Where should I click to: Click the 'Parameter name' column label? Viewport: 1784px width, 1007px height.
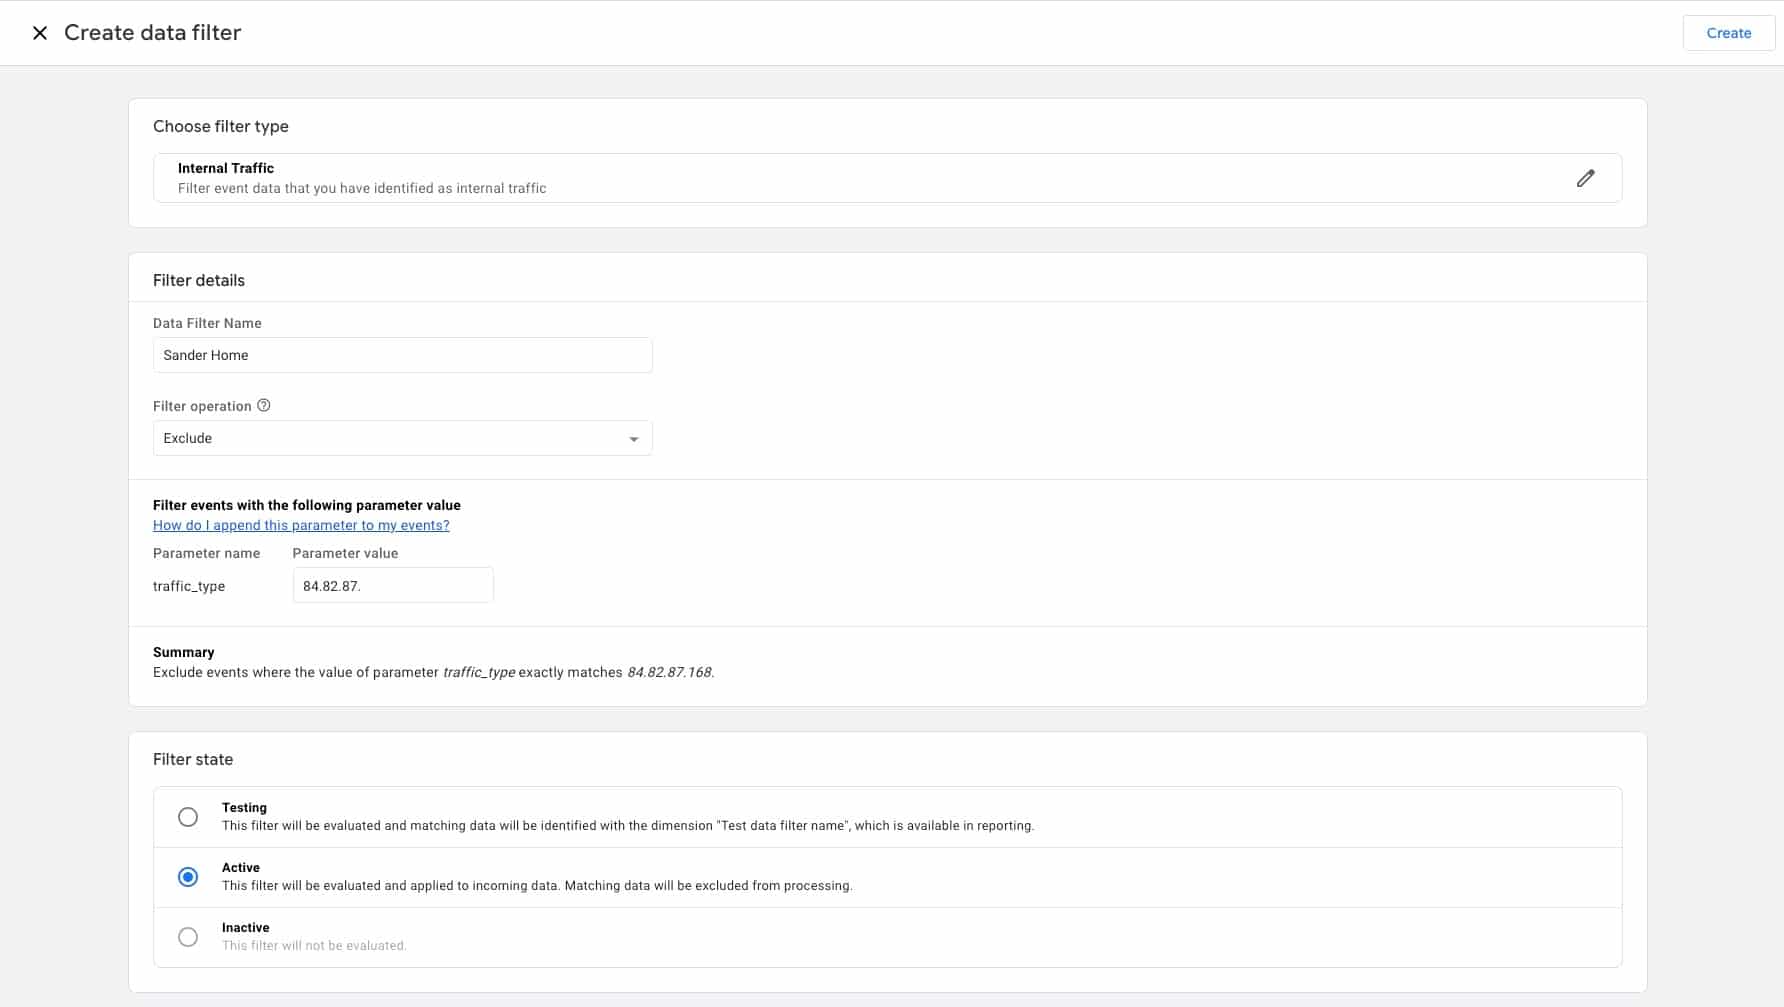click(206, 553)
